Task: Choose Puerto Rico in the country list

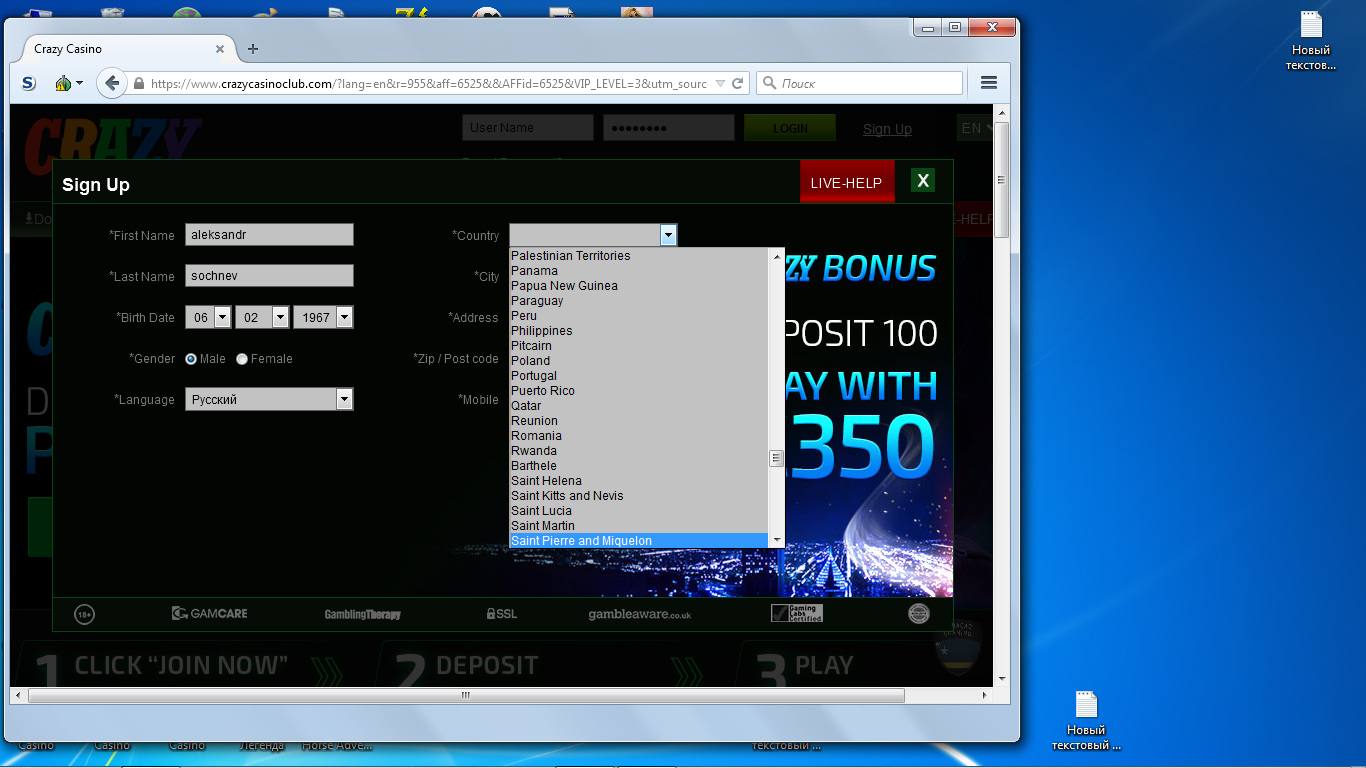Action: tap(639, 391)
